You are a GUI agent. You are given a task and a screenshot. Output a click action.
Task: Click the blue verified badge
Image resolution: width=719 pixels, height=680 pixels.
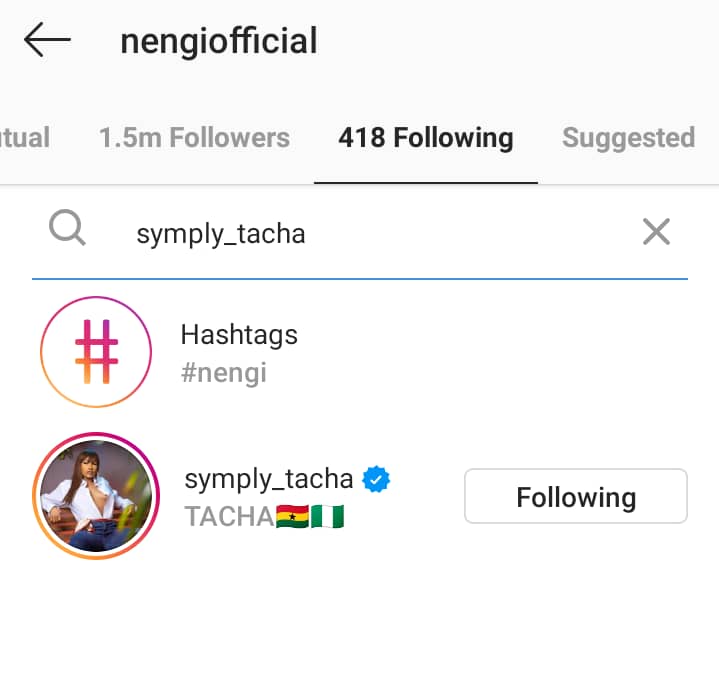click(376, 480)
